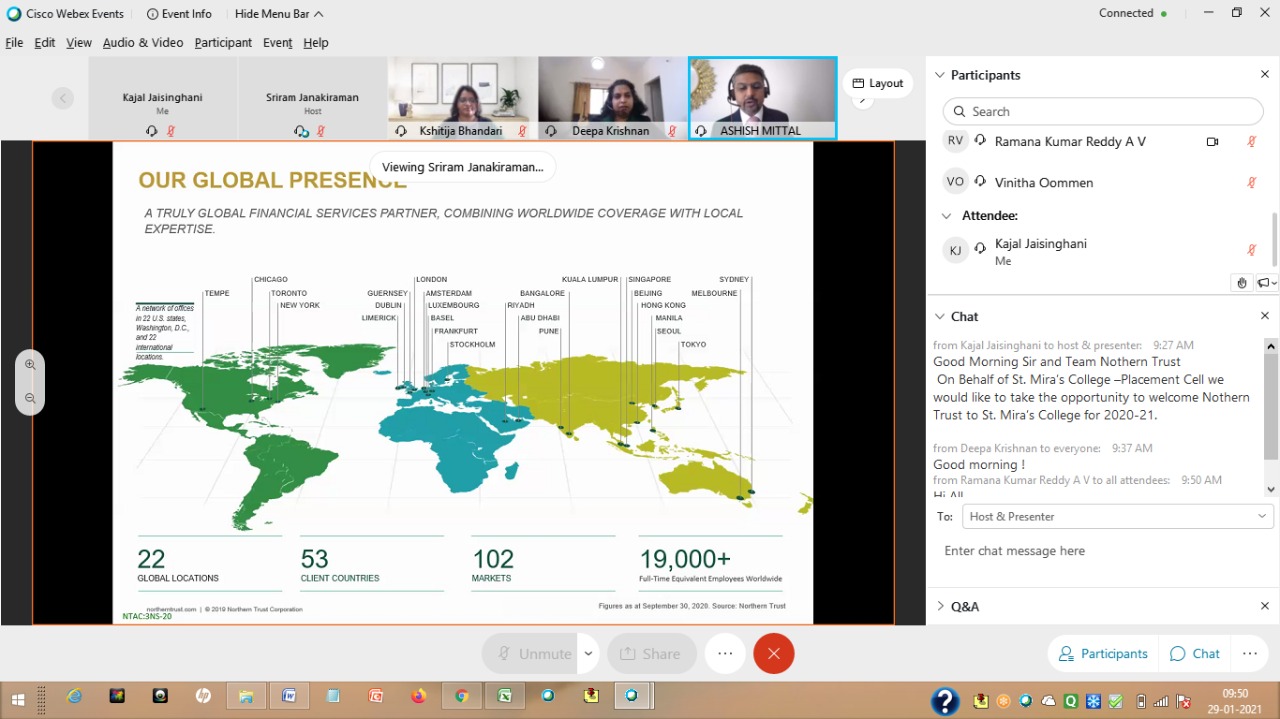Screen dimensions: 1280x719
Task: Open the feedback megaphone dropdown
Action: tap(1266, 283)
